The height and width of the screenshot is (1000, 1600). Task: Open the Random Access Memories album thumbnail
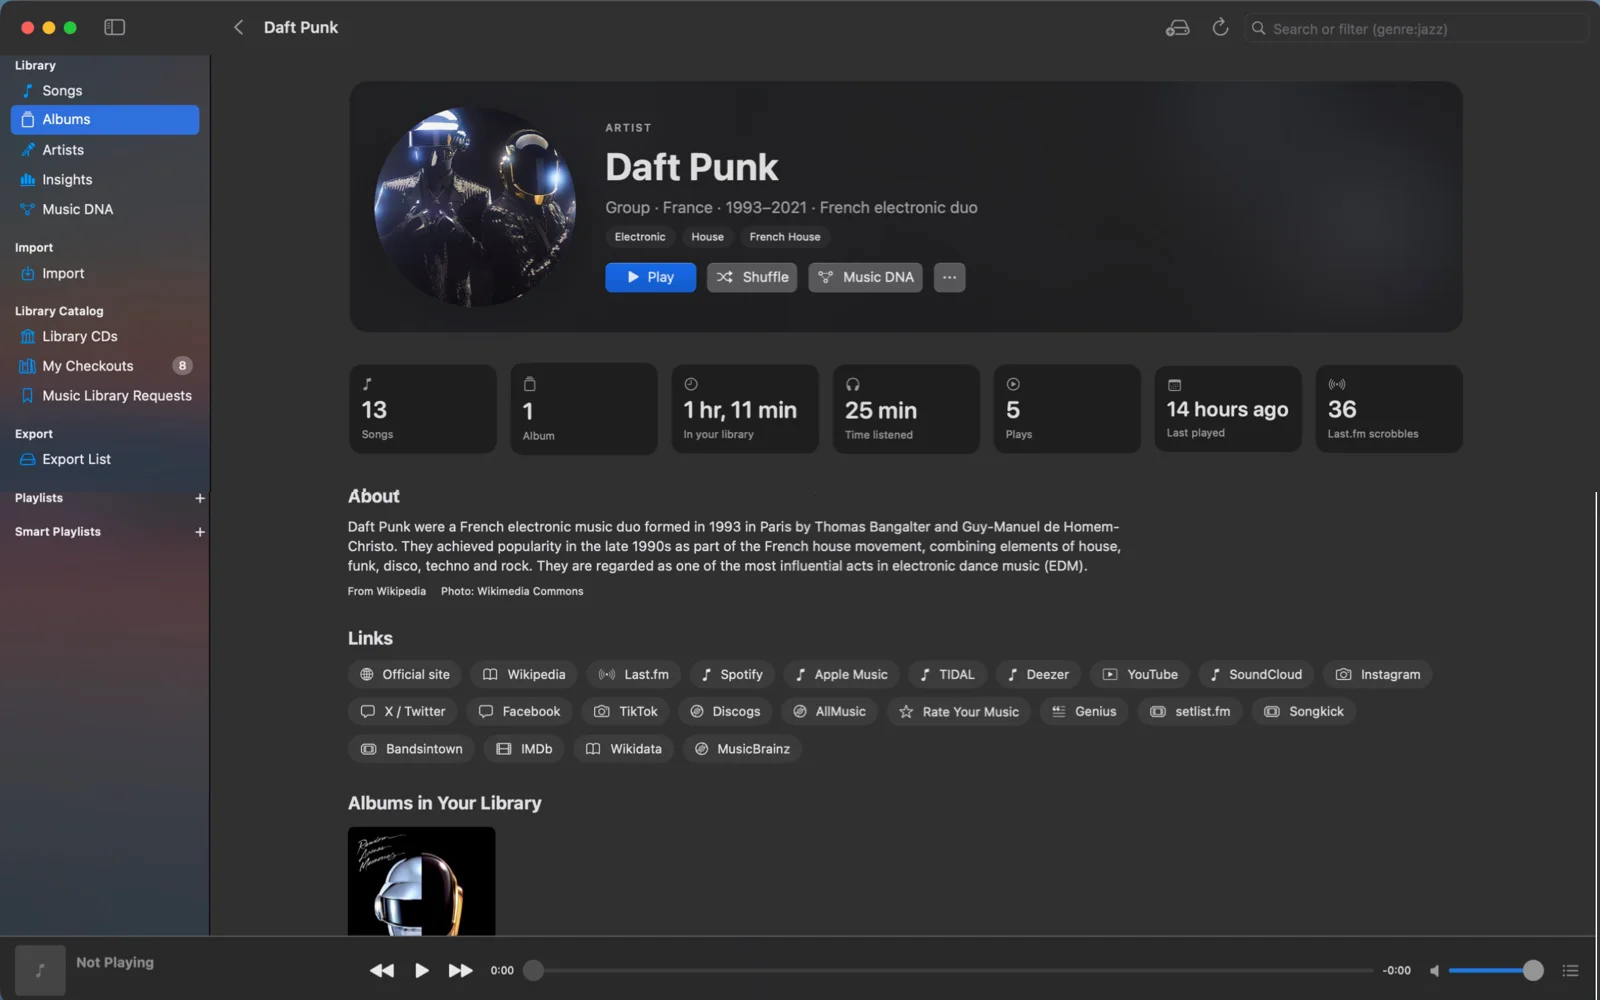coord(421,881)
